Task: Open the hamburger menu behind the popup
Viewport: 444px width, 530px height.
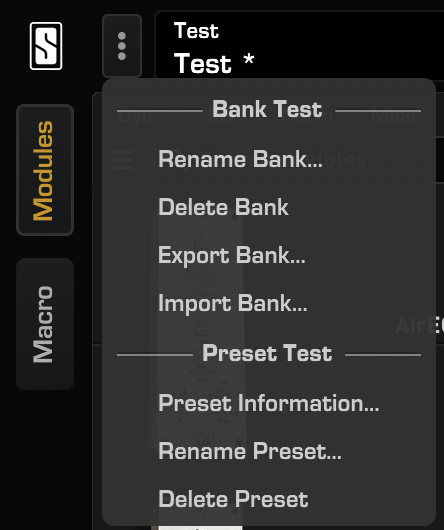Action: (122, 160)
